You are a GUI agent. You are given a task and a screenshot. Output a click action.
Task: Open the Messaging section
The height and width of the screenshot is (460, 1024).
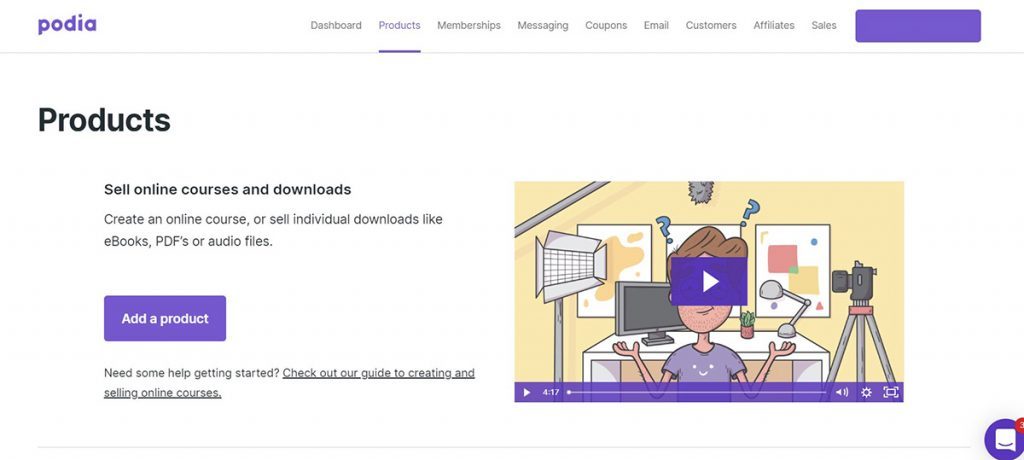(543, 26)
